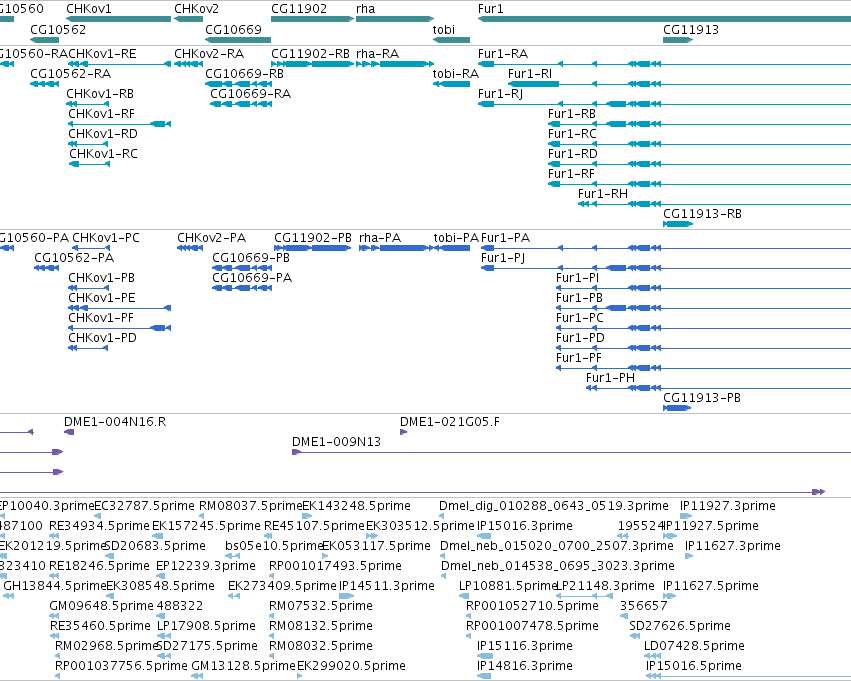This screenshot has width=851, height=681.
Task: Select protein CG11913-PB
Action: point(702,398)
